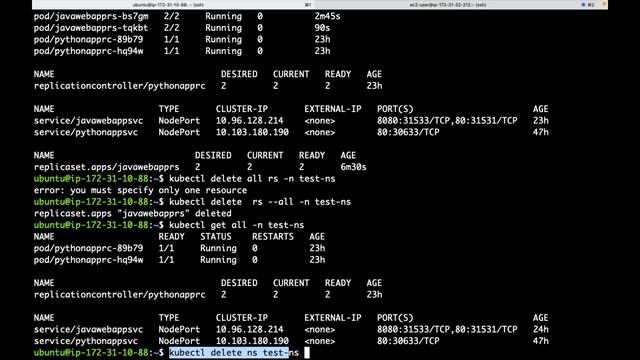Place cursor at the terminal cursor block
Image resolution: width=640 pixels, height=360 pixels.
[307, 353]
